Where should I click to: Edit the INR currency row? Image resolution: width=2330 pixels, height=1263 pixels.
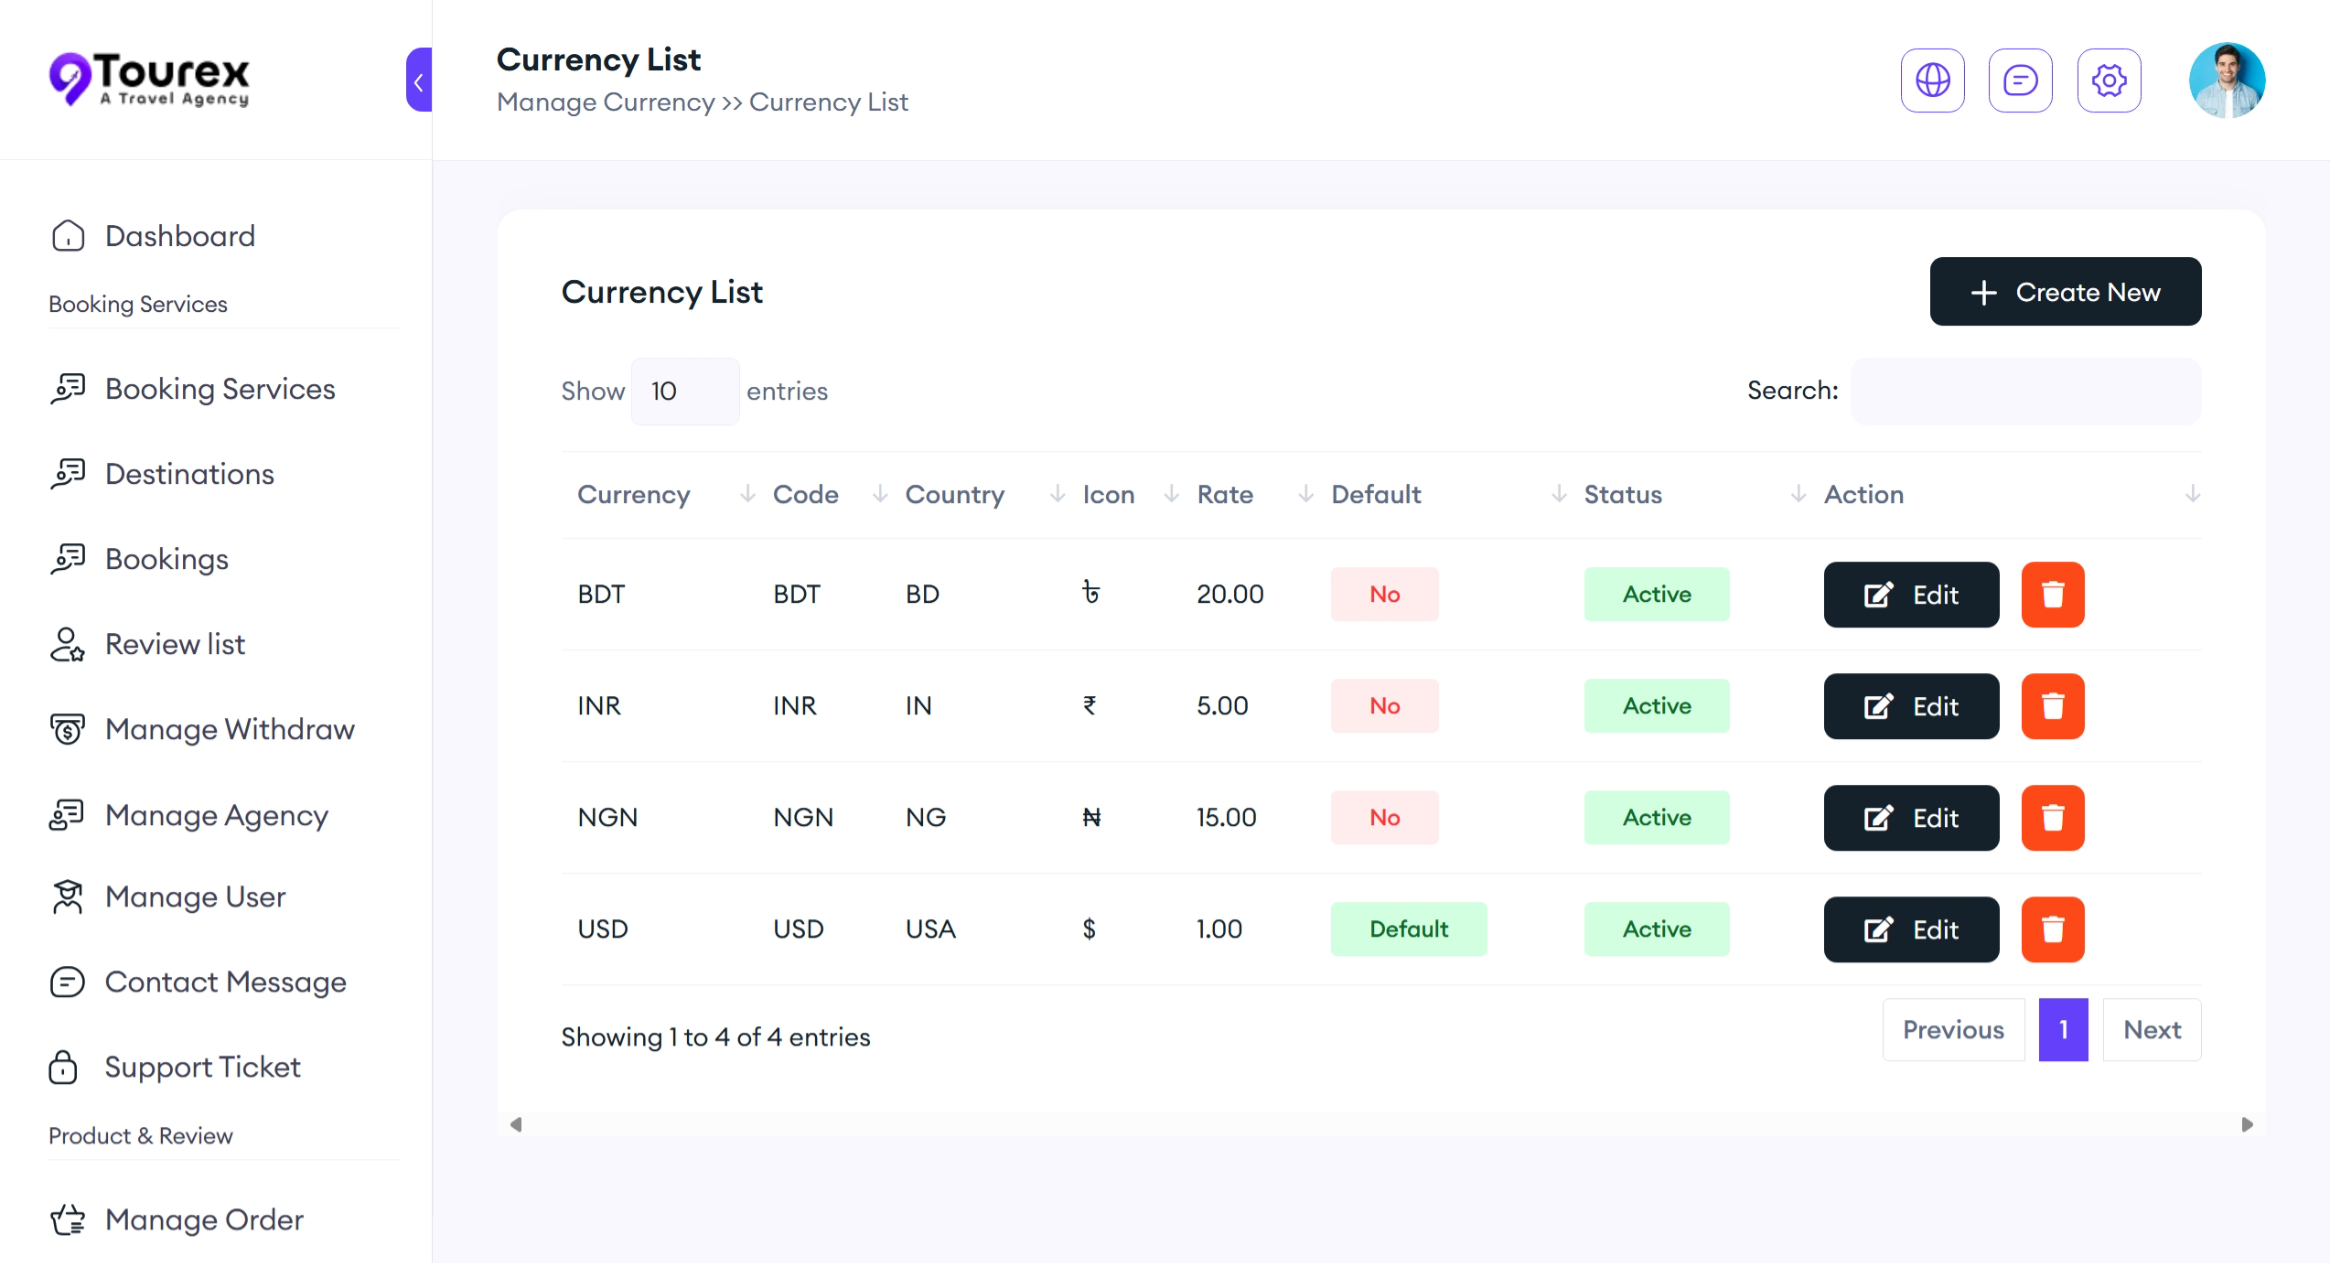click(1911, 707)
